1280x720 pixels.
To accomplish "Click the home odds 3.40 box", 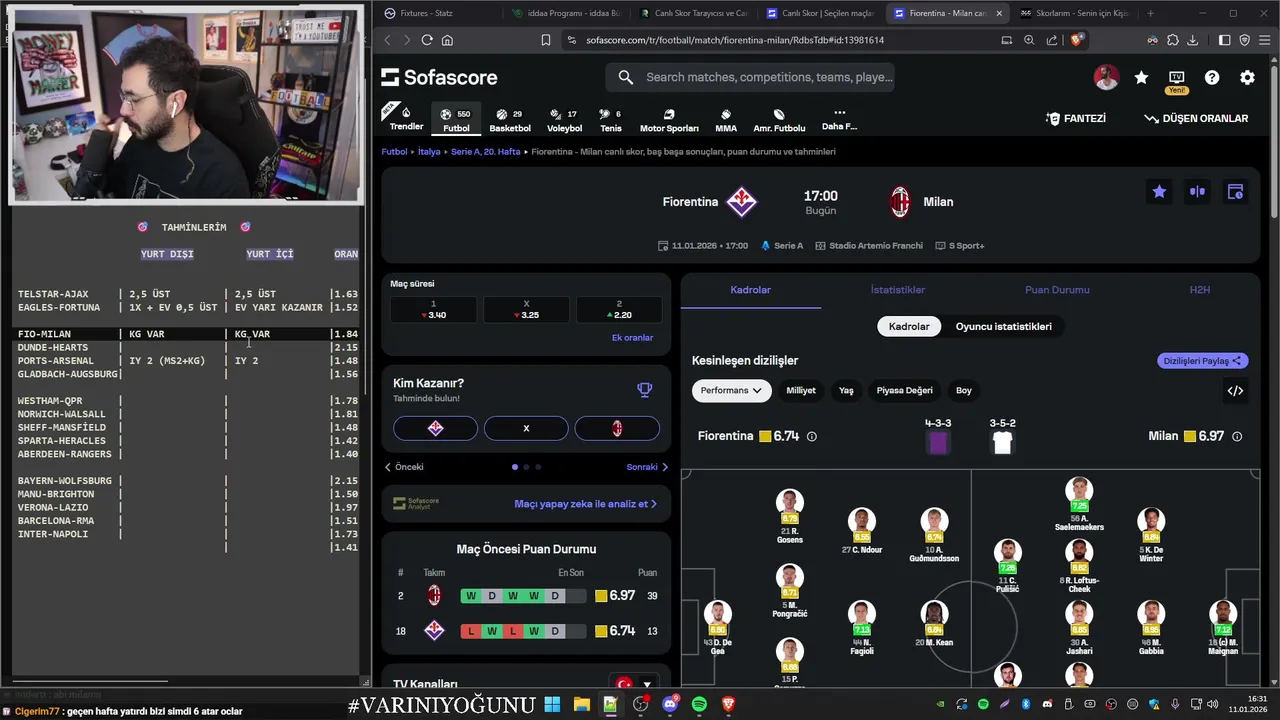I will [x=433, y=309].
